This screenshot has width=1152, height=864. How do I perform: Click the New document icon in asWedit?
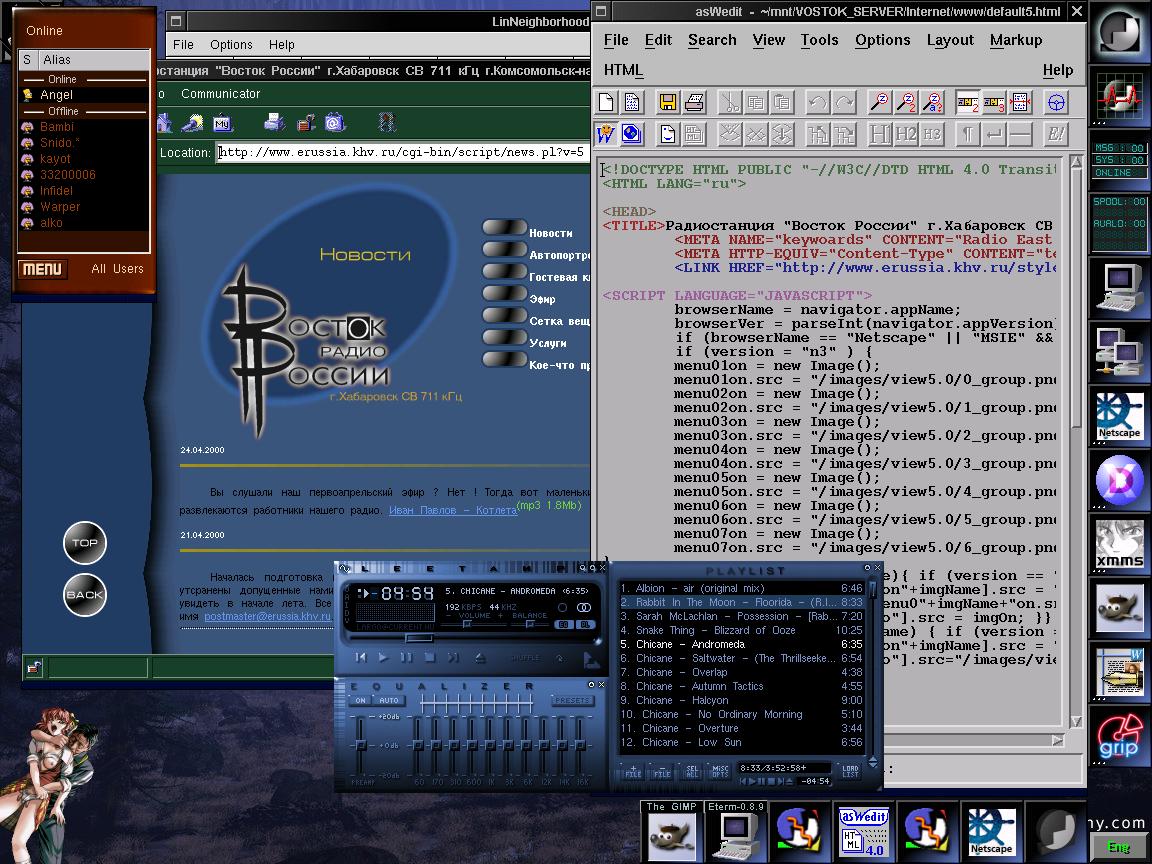607,102
